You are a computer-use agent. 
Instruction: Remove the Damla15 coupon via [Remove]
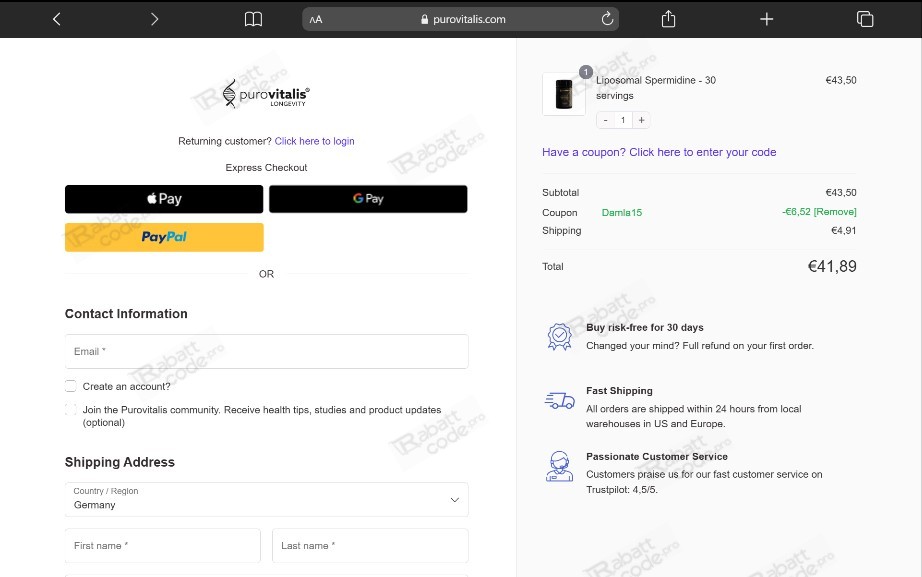click(835, 212)
